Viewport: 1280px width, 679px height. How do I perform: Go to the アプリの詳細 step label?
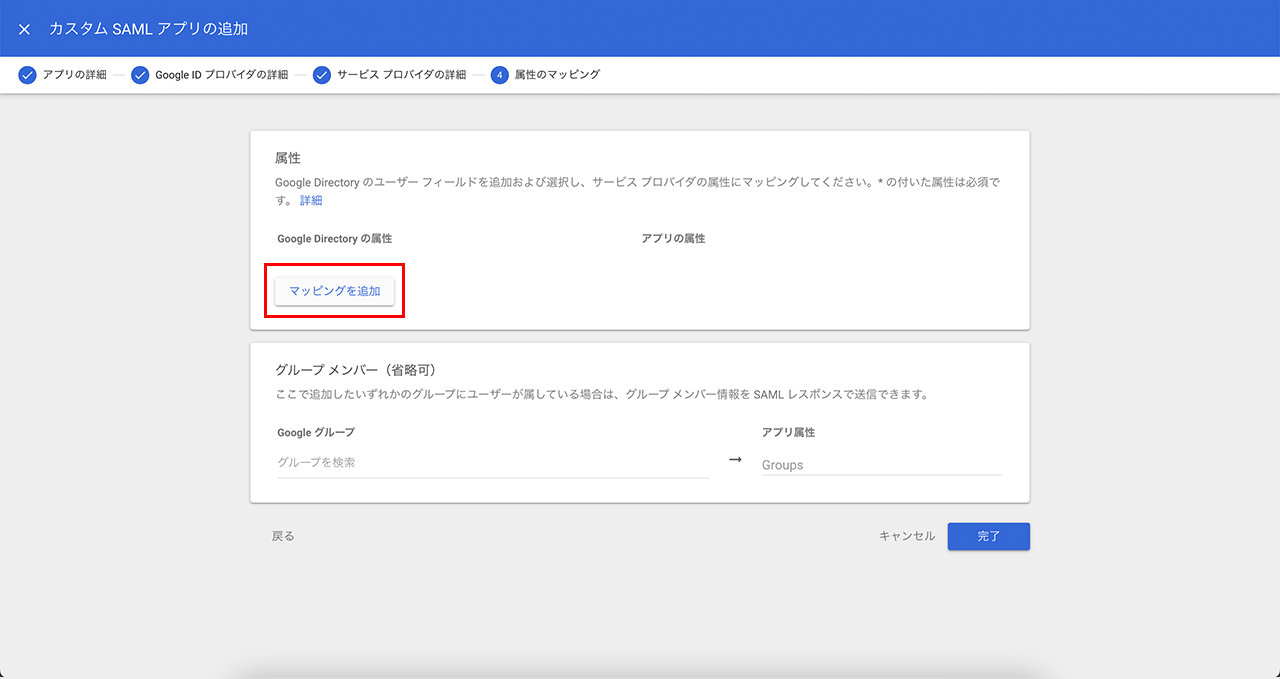point(74,75)
